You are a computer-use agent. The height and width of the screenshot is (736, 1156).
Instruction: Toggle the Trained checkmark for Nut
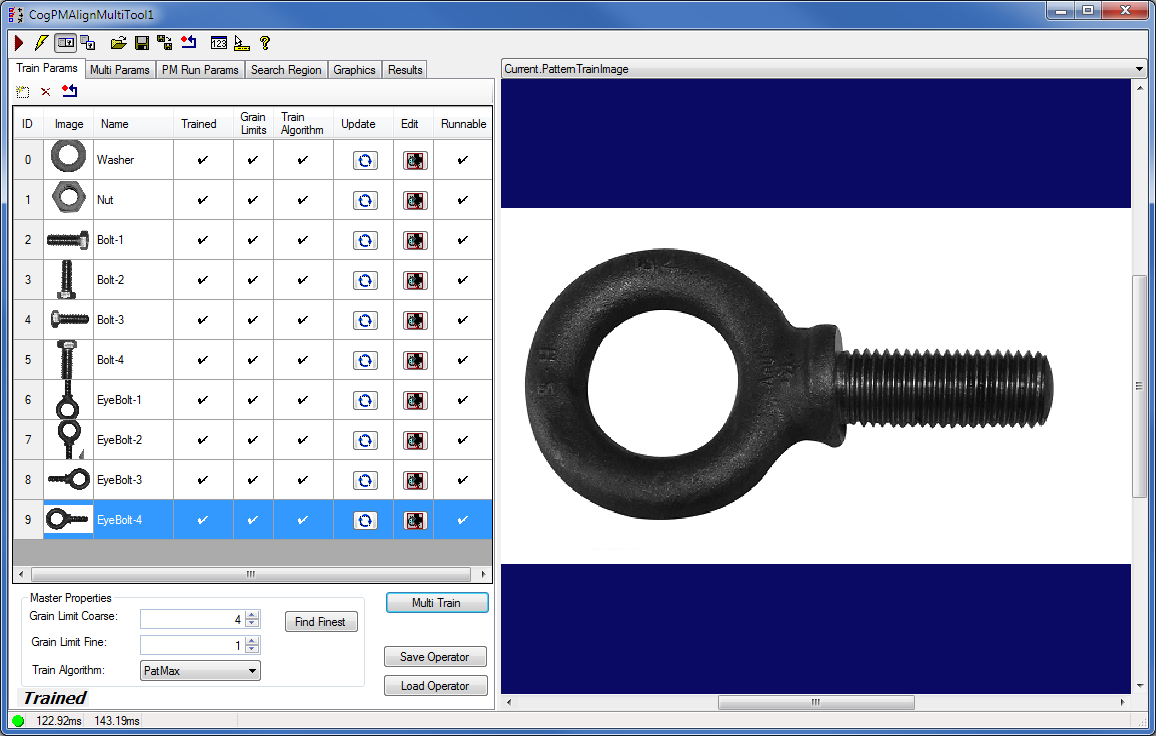tap(201, 200)
